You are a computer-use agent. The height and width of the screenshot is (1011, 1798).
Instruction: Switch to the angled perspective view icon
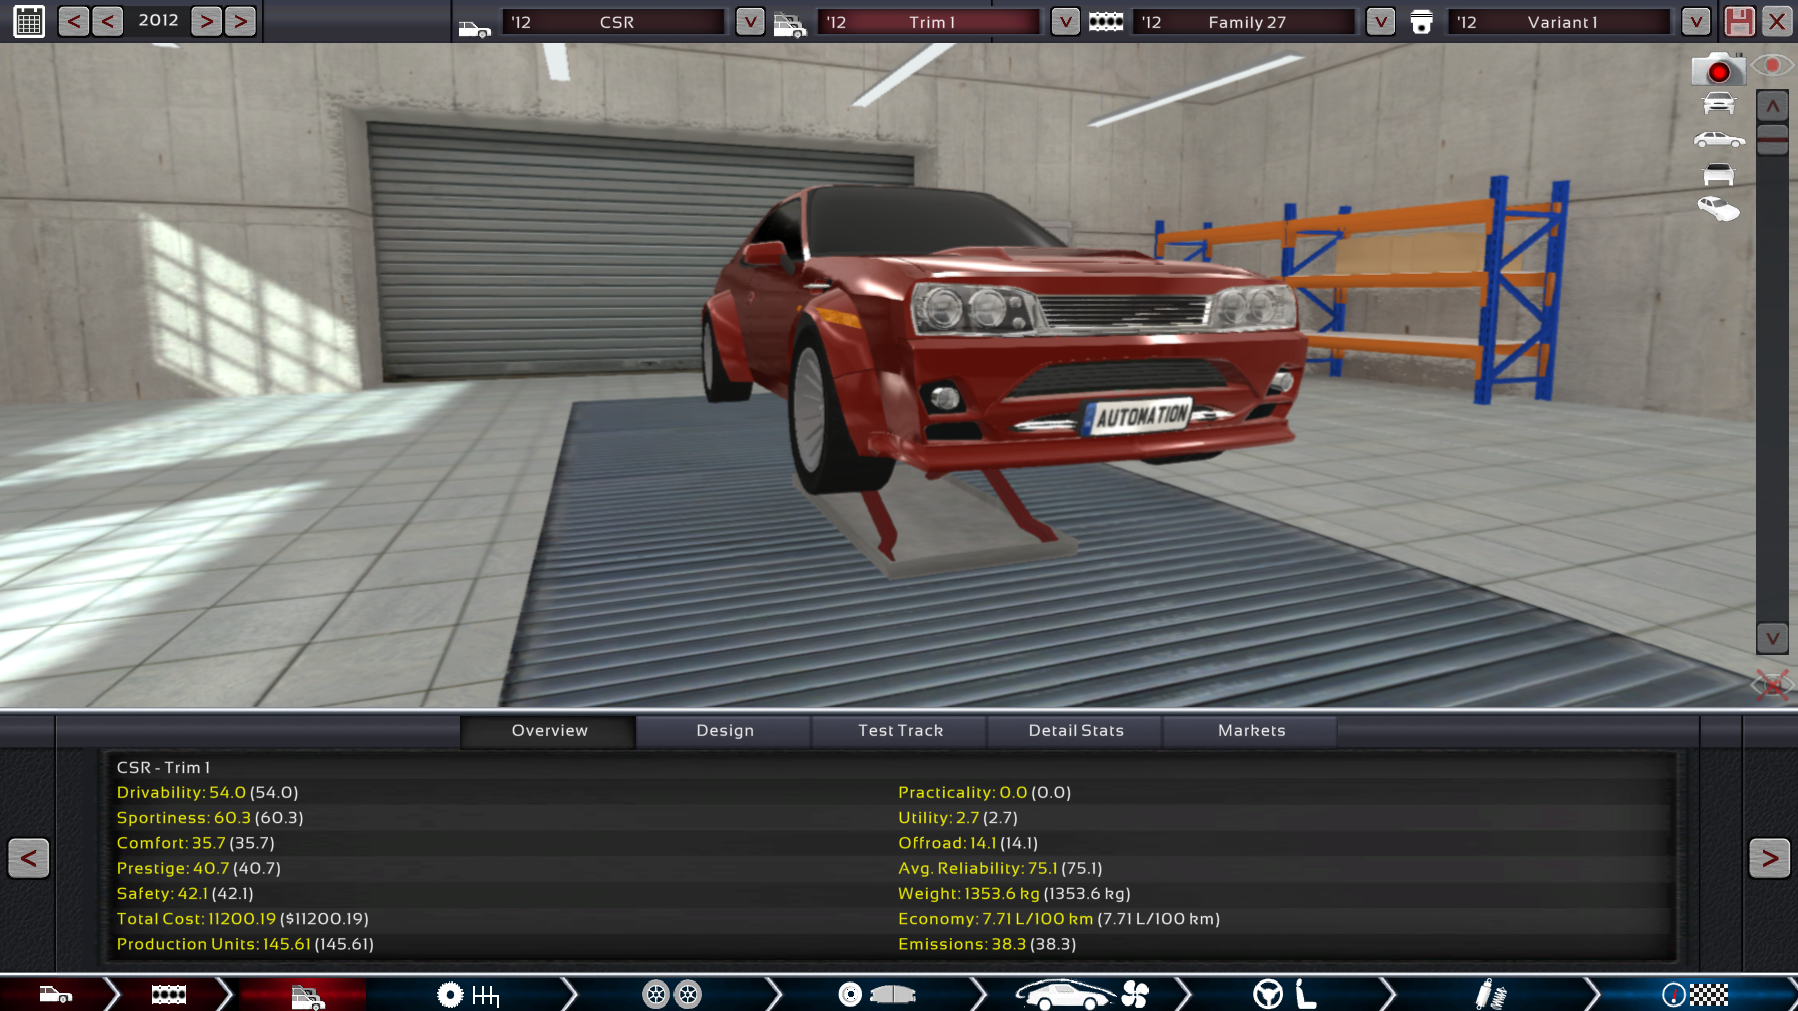point(1719,209)
